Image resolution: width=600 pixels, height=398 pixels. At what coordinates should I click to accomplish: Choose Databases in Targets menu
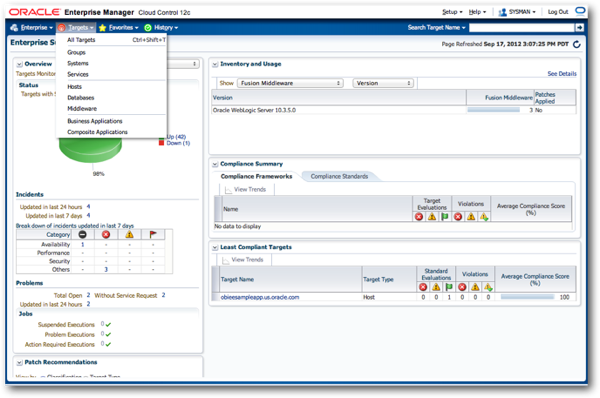click(x=80, y=98)
